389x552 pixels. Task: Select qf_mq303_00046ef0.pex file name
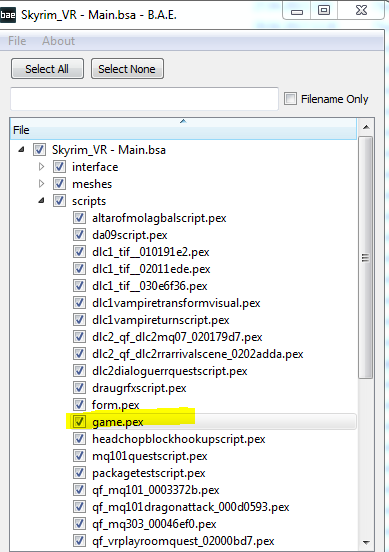pos(154,524)
